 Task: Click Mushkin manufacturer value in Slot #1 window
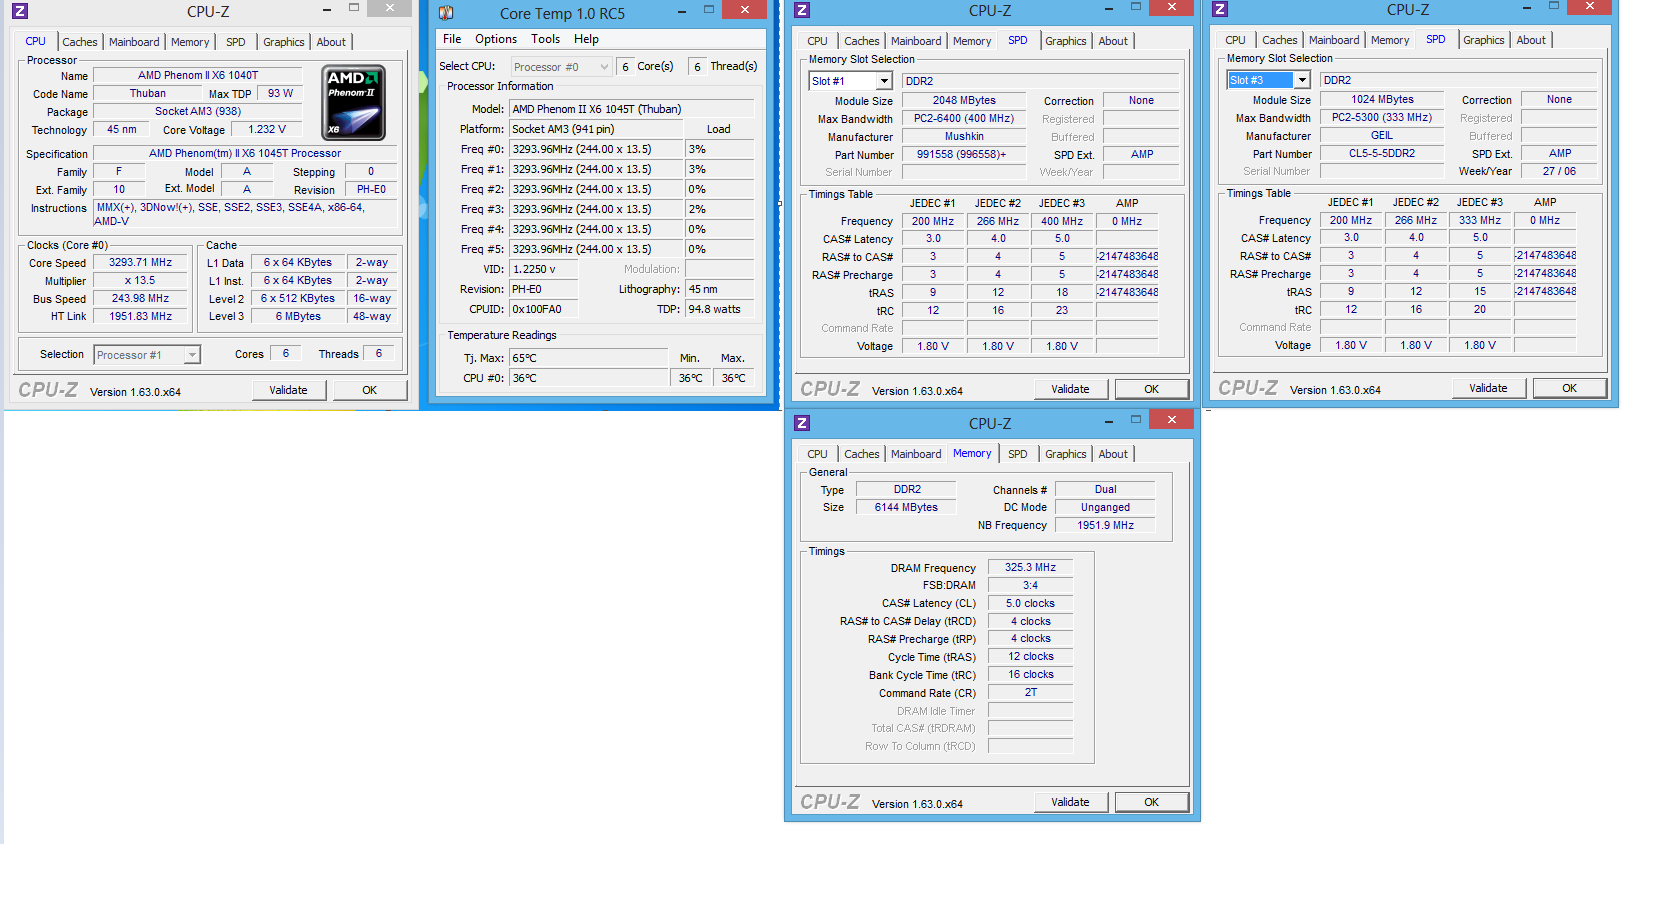click(964, 136)
